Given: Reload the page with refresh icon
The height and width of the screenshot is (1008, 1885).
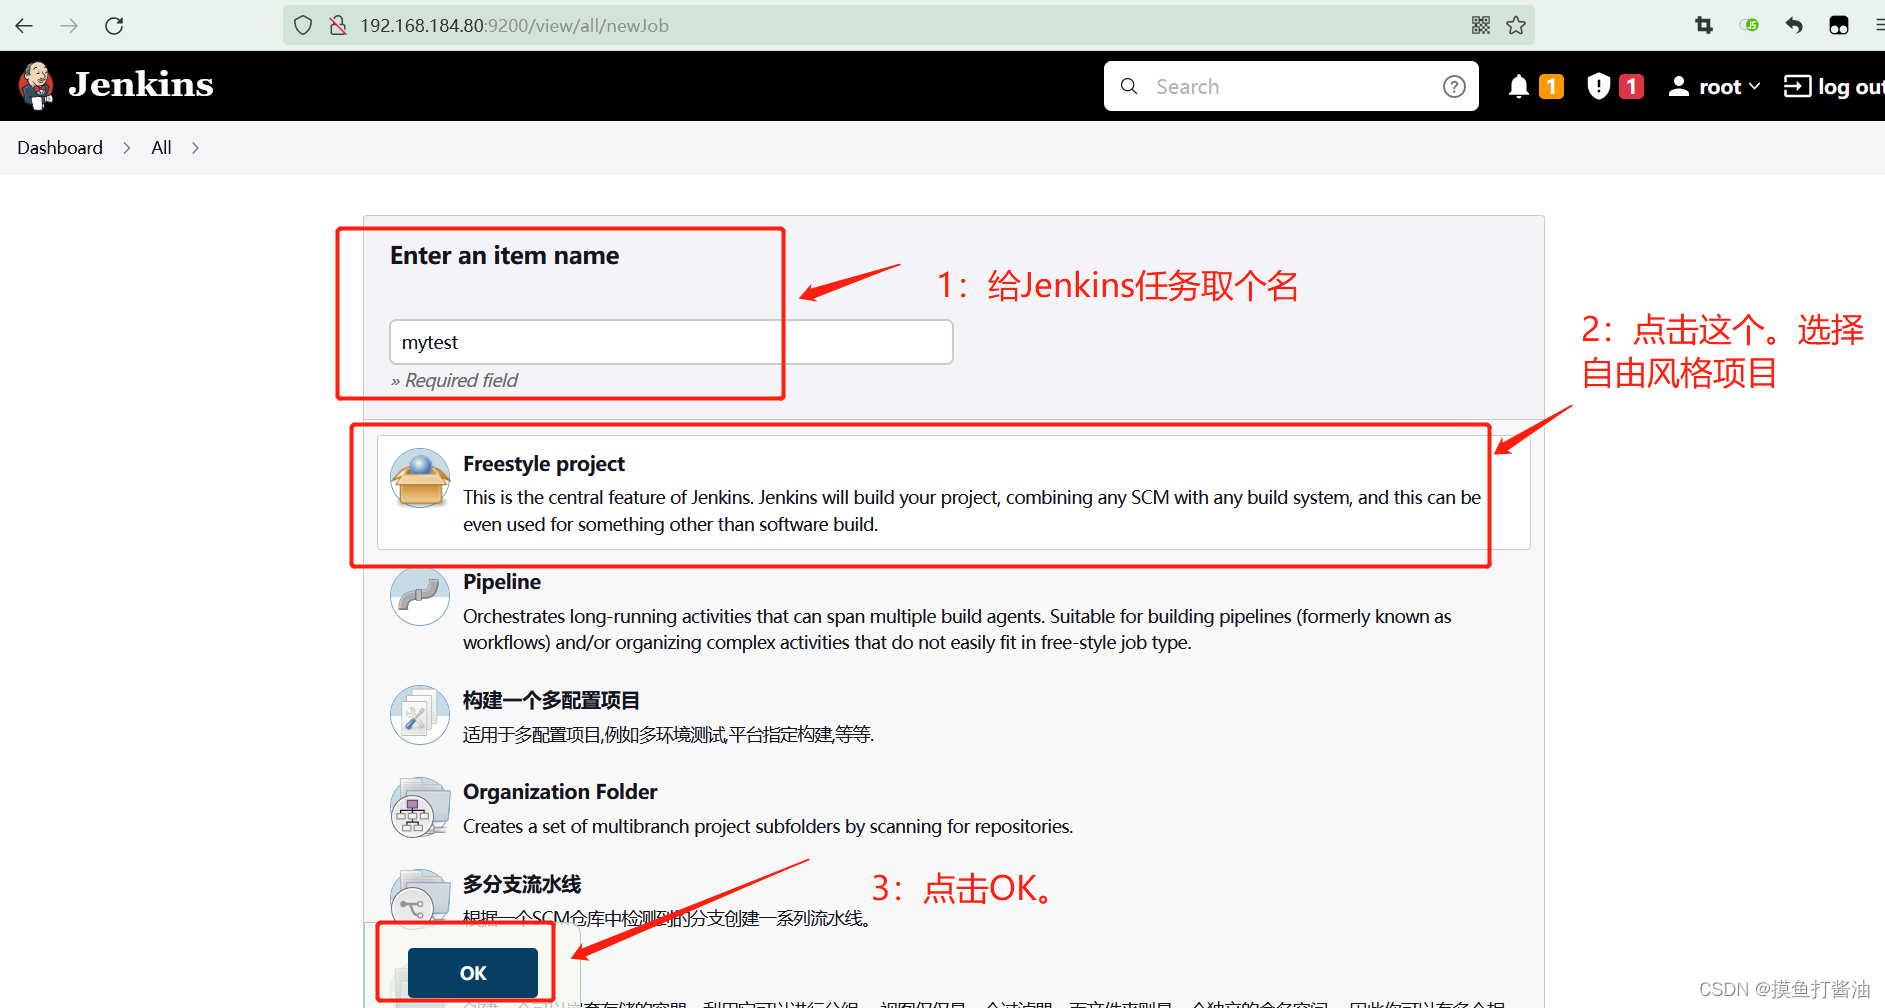Looking at the screenshot, I should [114, 25].
